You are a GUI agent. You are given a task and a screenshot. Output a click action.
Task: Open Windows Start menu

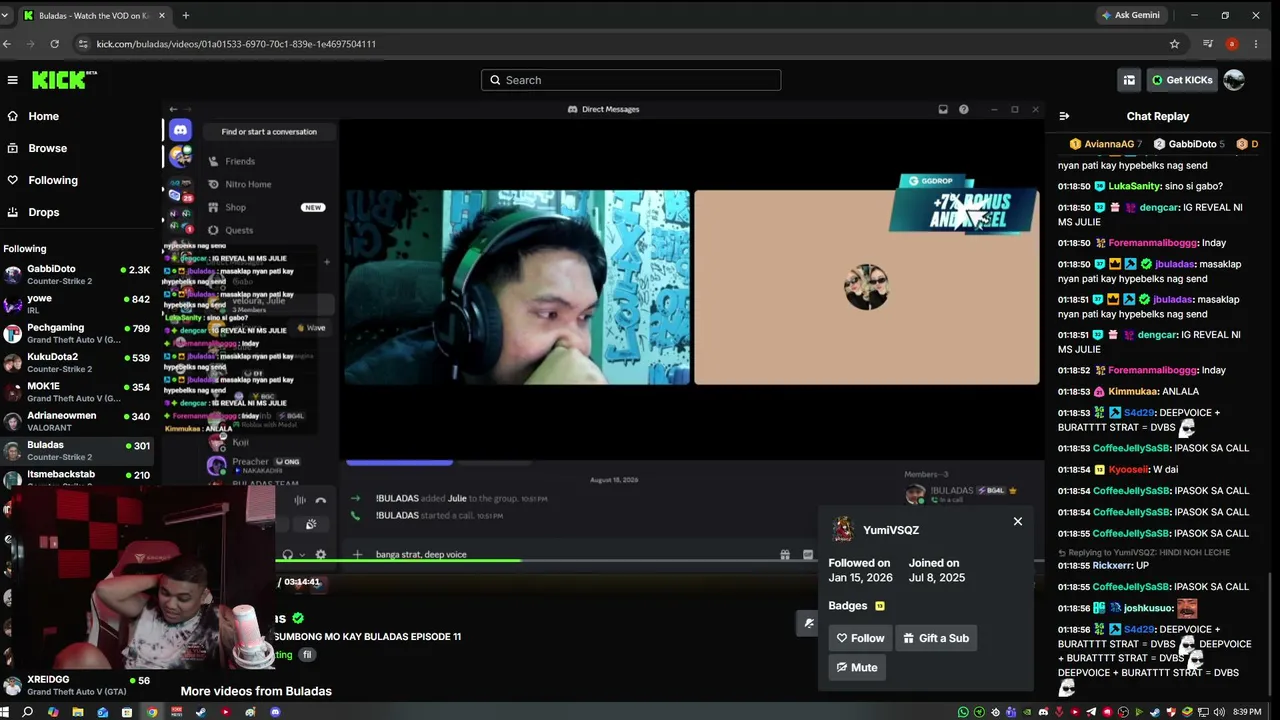pyautogui.click(x=5, y=712)
